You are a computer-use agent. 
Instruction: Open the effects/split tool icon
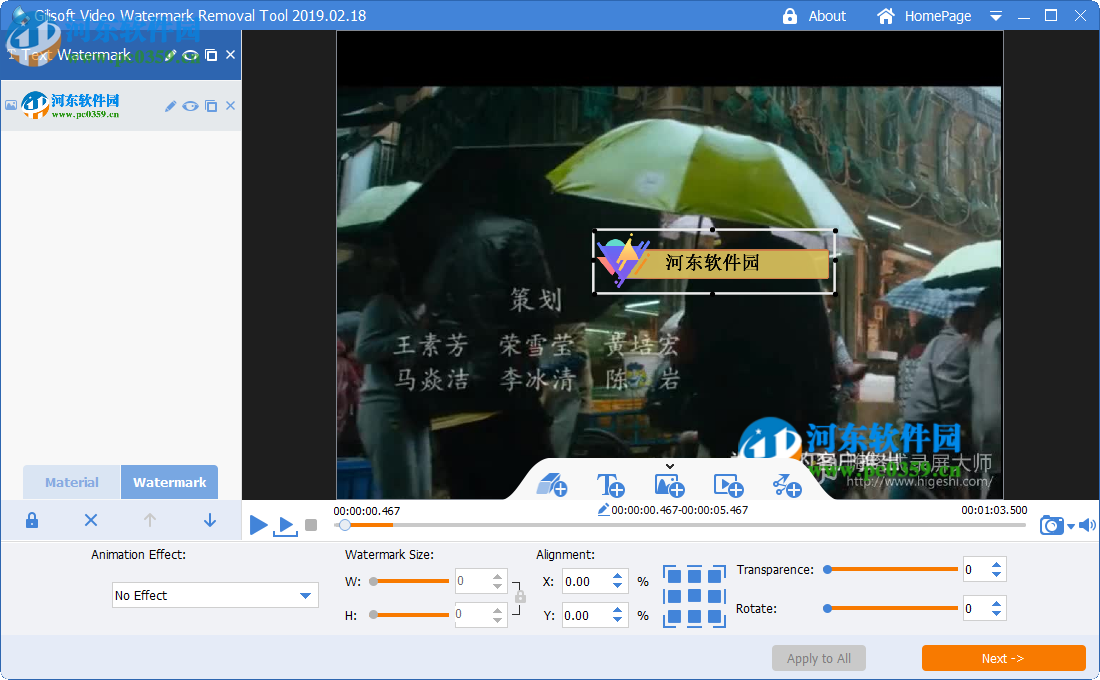point(786,485)
